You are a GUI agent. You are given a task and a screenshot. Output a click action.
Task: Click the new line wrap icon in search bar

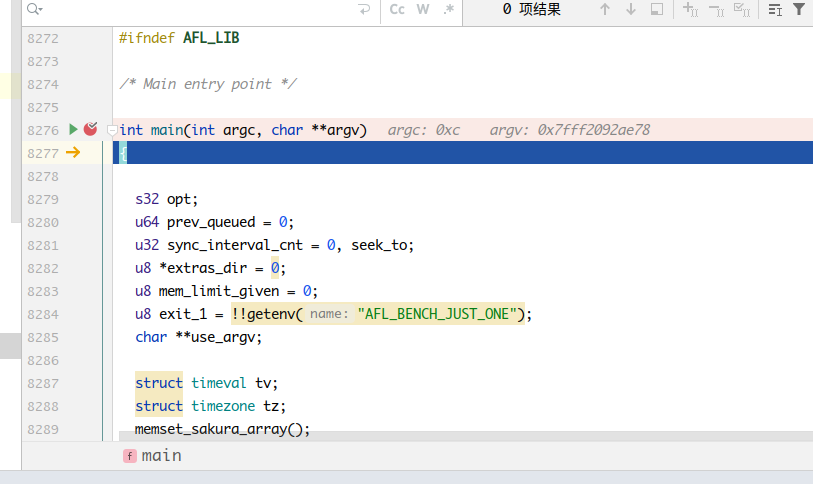(364, 9)
